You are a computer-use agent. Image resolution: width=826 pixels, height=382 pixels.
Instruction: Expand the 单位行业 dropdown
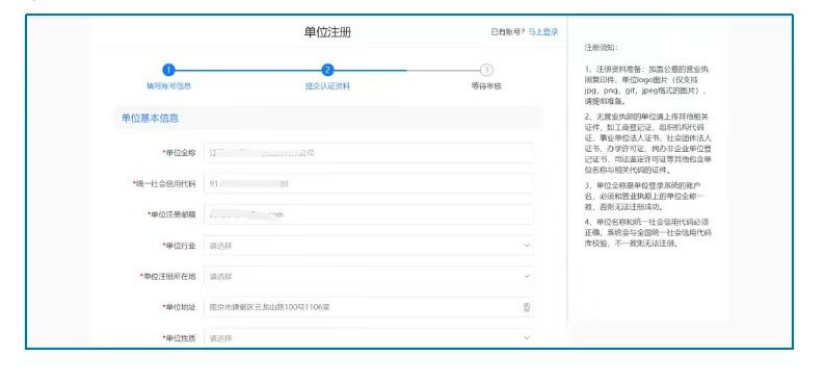point(369,246)
